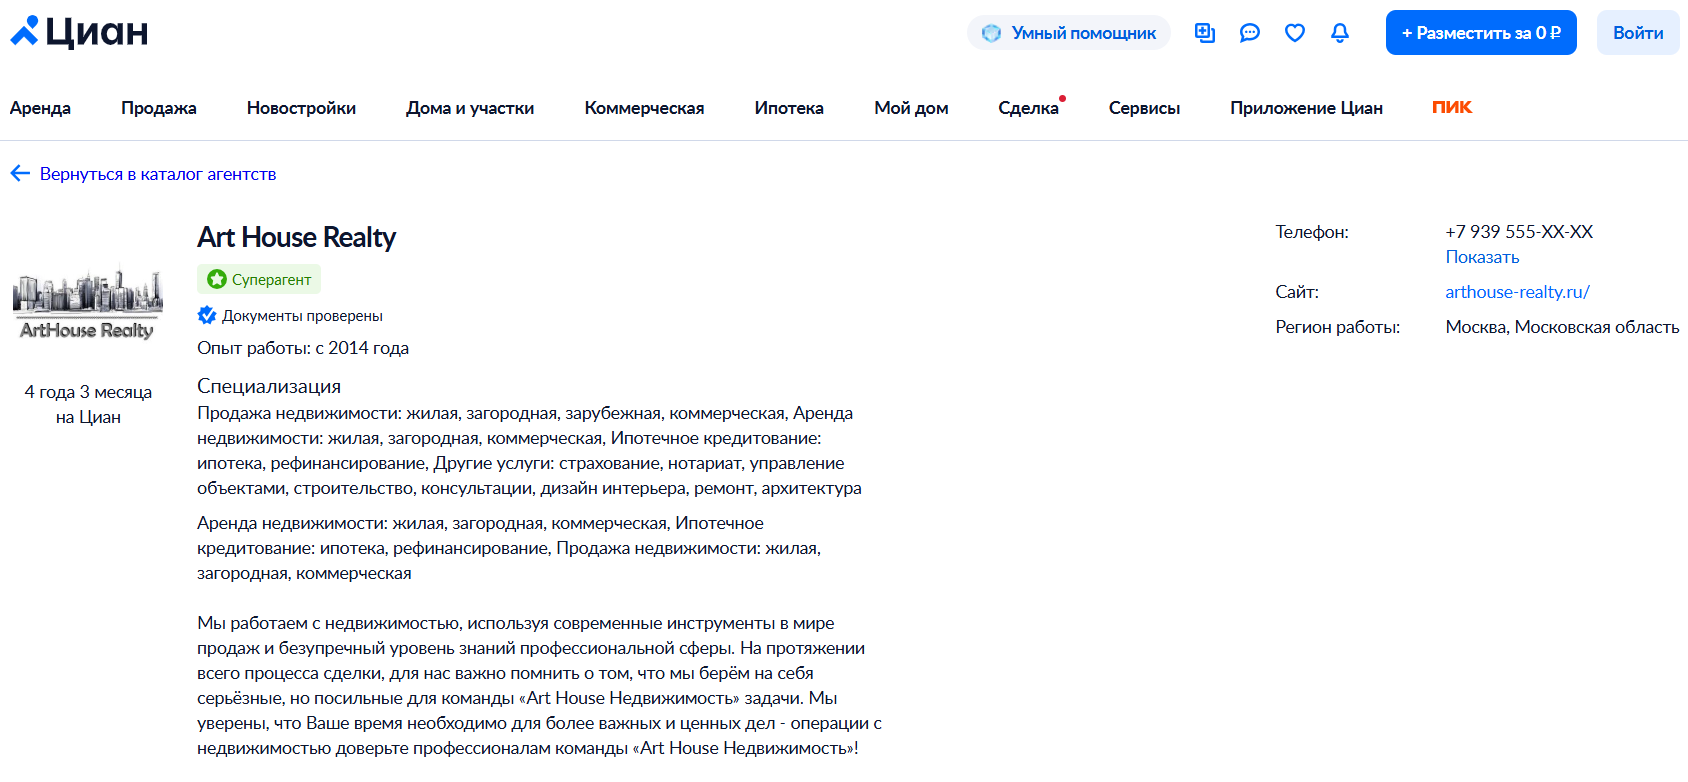Screen dimensions: 1688x782
Task: Open the Мой дом menu item
Action: pyautogui.click(x=911, y=108)
